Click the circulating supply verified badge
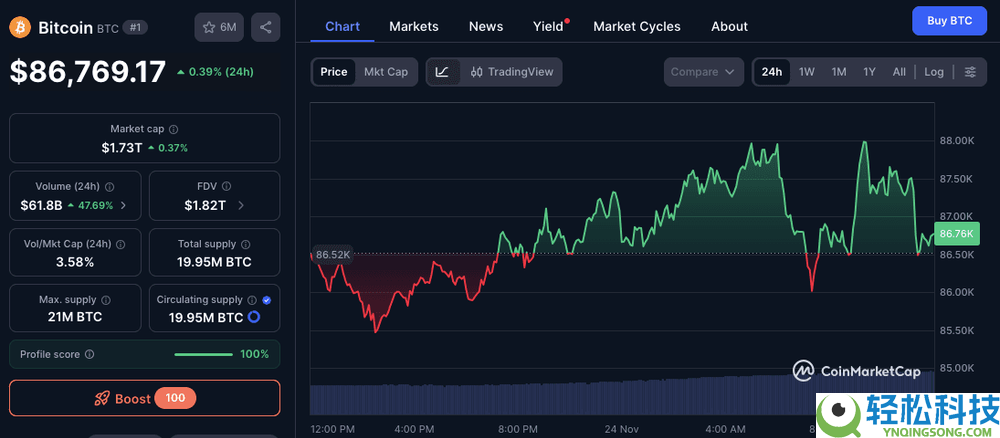This screenshot has height=438, width=1000. (x=266, y=299)
